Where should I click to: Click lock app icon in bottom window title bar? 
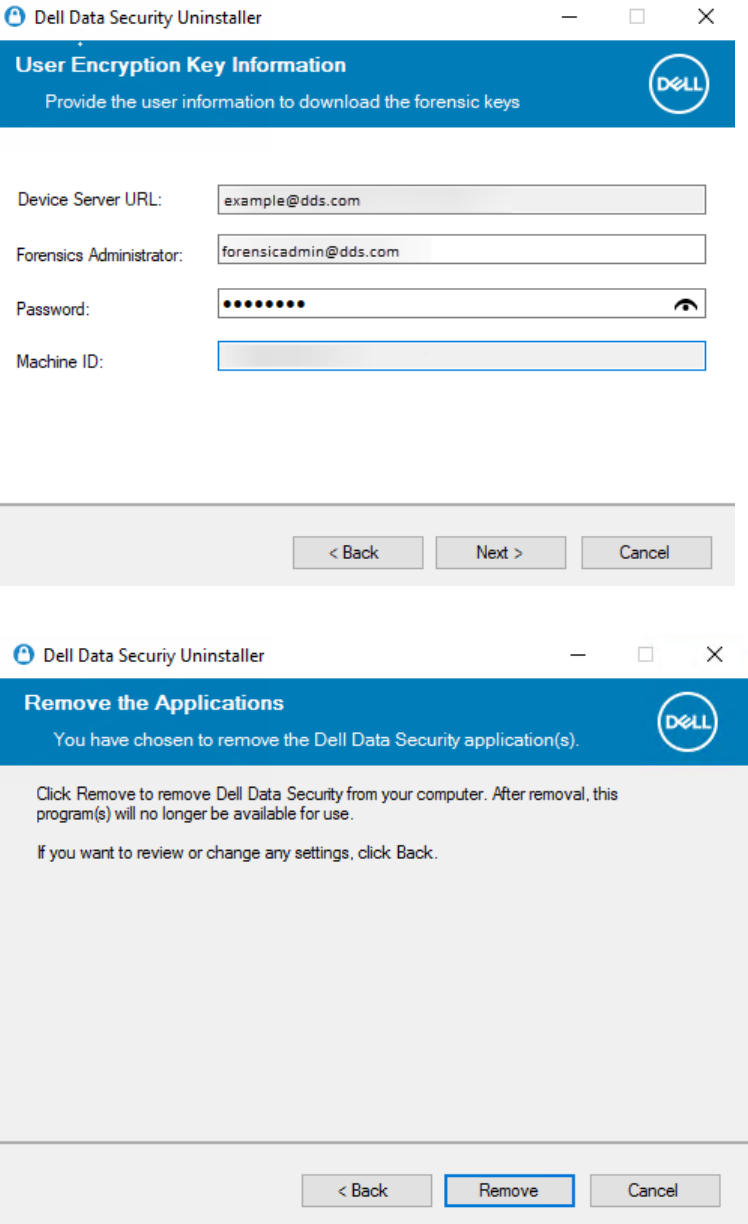click(x=24, y=655)
